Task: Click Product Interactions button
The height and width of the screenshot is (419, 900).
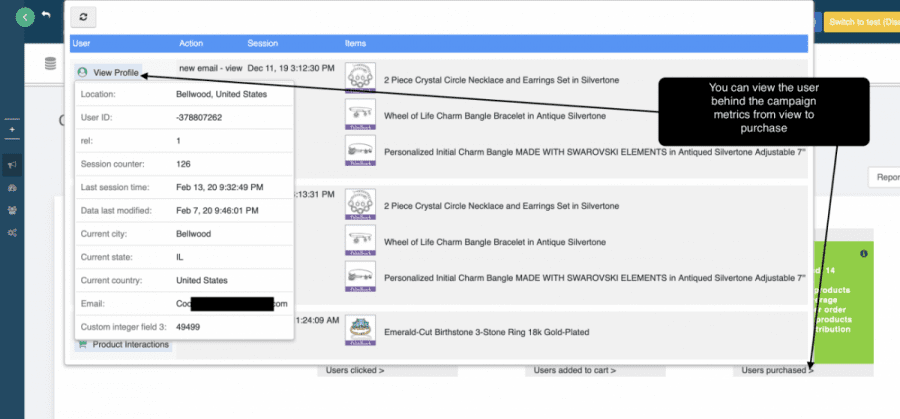Action: (122, 345)
